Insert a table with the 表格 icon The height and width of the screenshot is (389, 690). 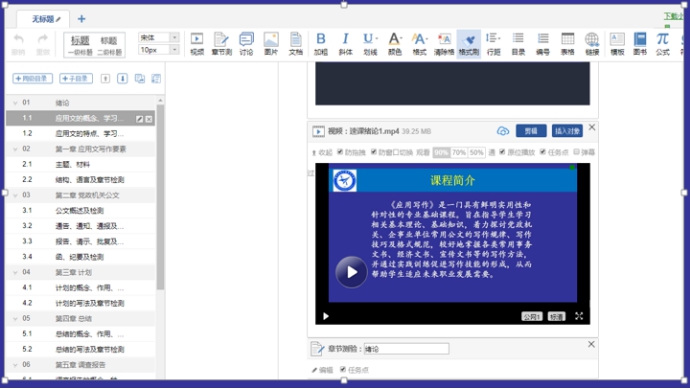pyautogui.click(x=568, y=44)
